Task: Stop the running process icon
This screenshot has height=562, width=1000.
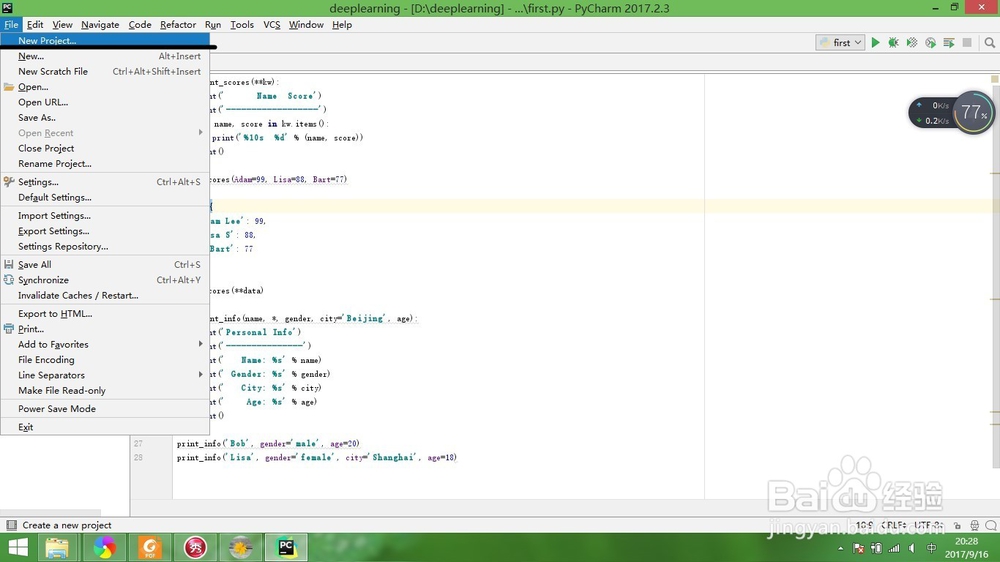Action: click(967, 42)
